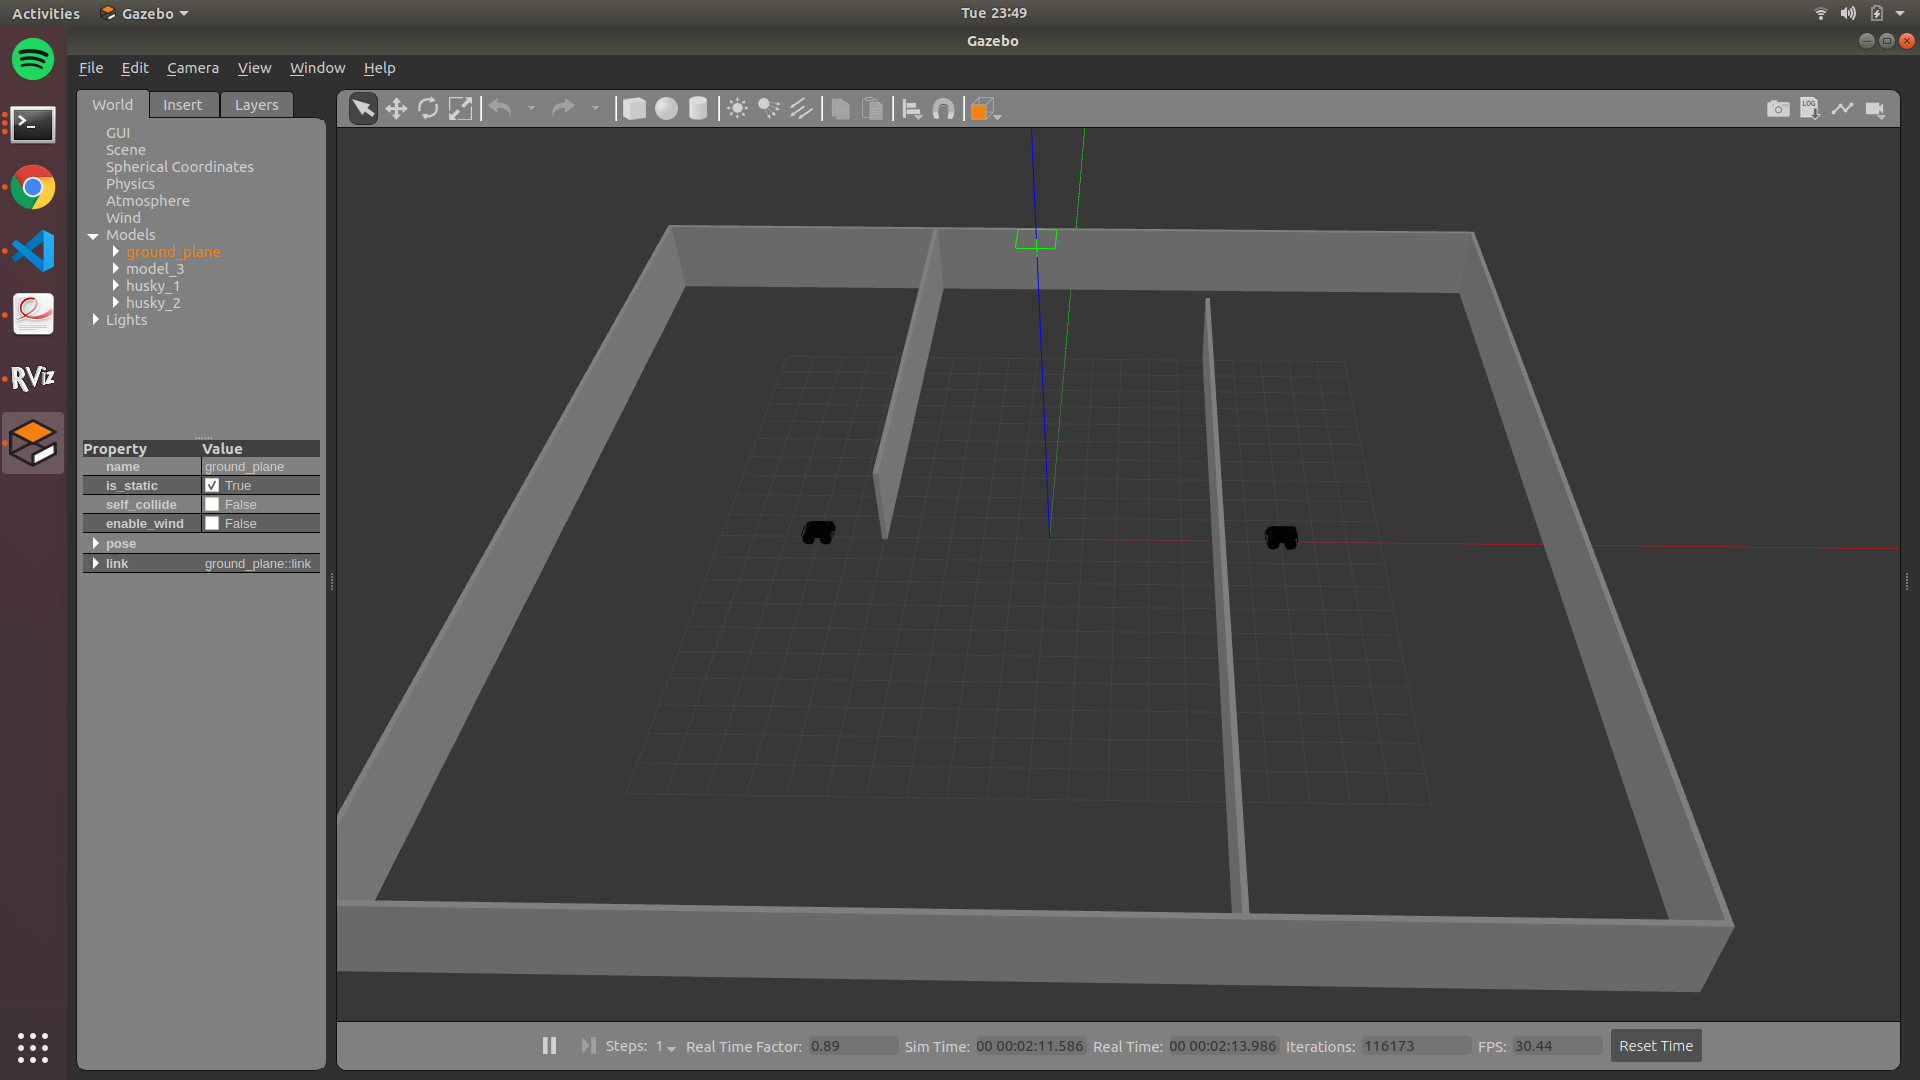Viewport: 1920px width, 1080px height.
Task: Pause the simulation
Action: pos(549,1046)
